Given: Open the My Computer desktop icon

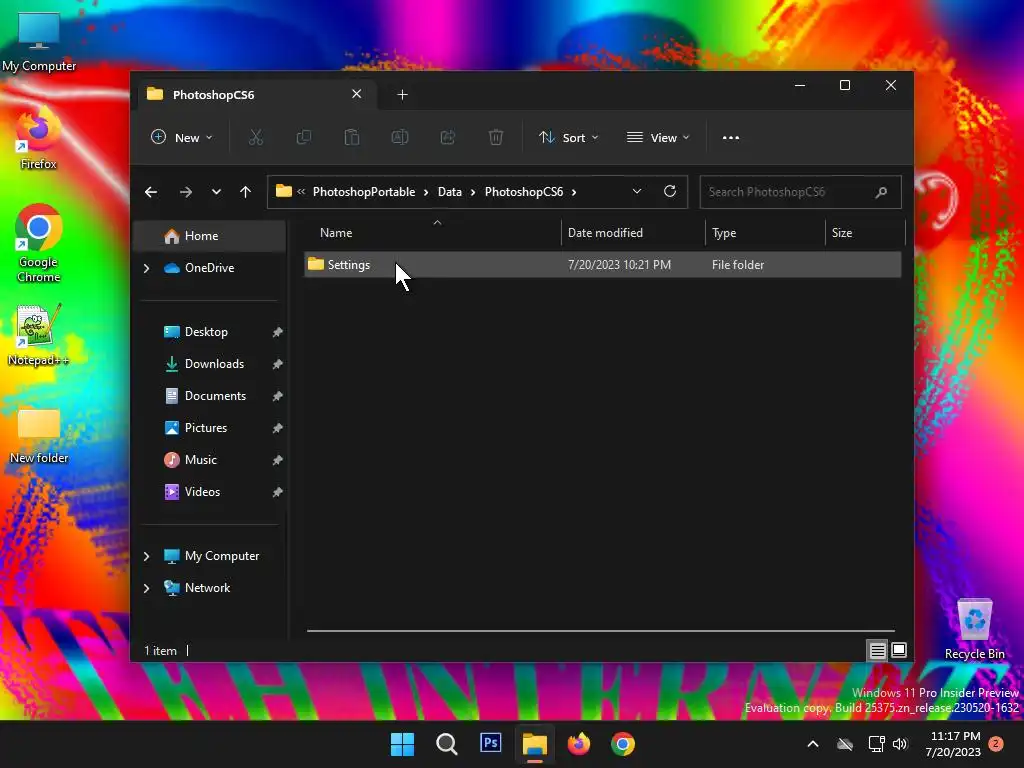Looking at the screenshot, I should pos(39,43).
